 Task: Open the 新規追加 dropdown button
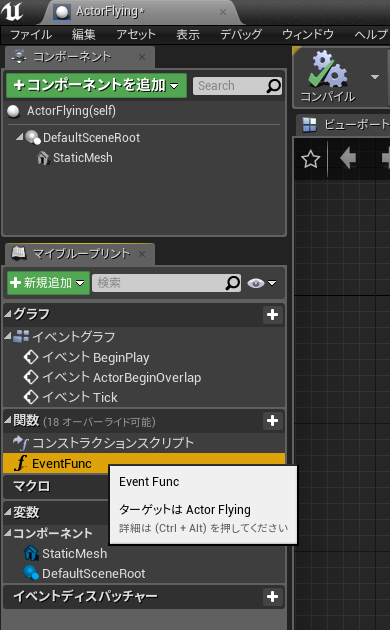(x=48, y=283)
